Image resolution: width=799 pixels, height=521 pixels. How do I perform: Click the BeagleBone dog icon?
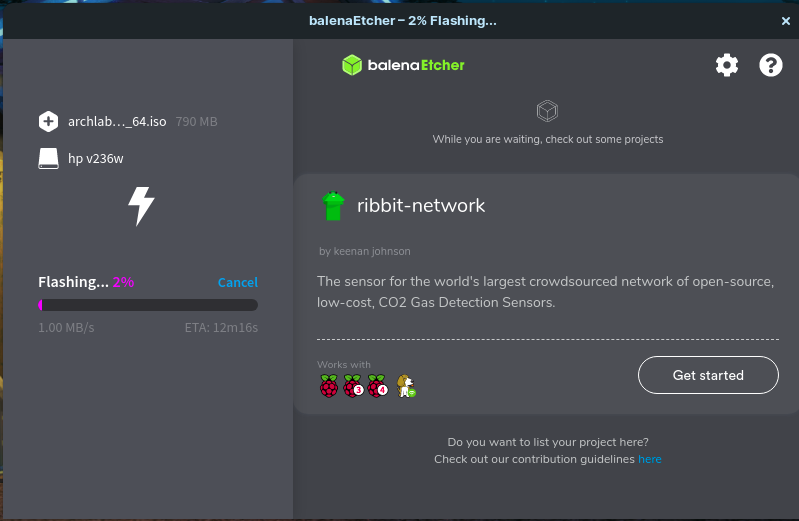point(406,386)
